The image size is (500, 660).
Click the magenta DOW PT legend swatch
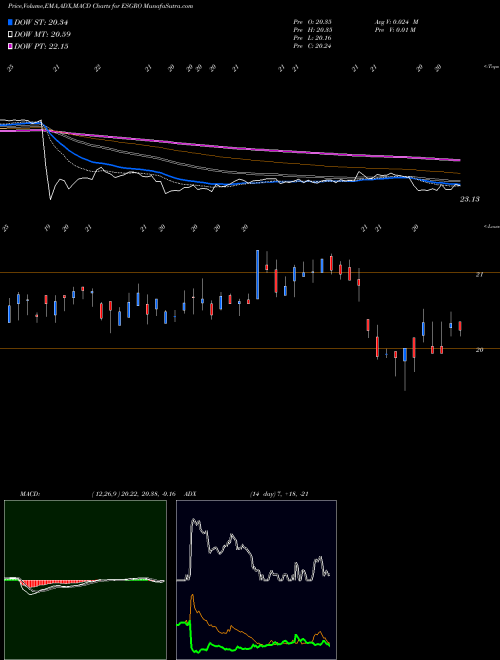point(11,46)
